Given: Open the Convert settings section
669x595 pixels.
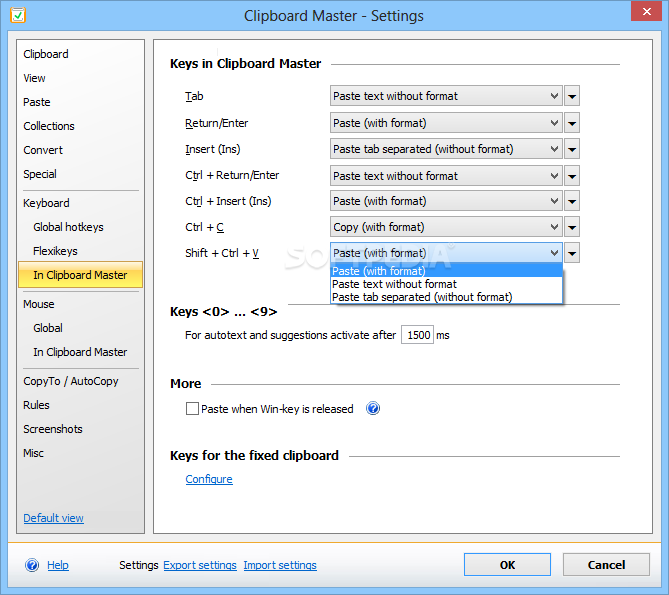Looking at the screenshot, I should [43, 150].
